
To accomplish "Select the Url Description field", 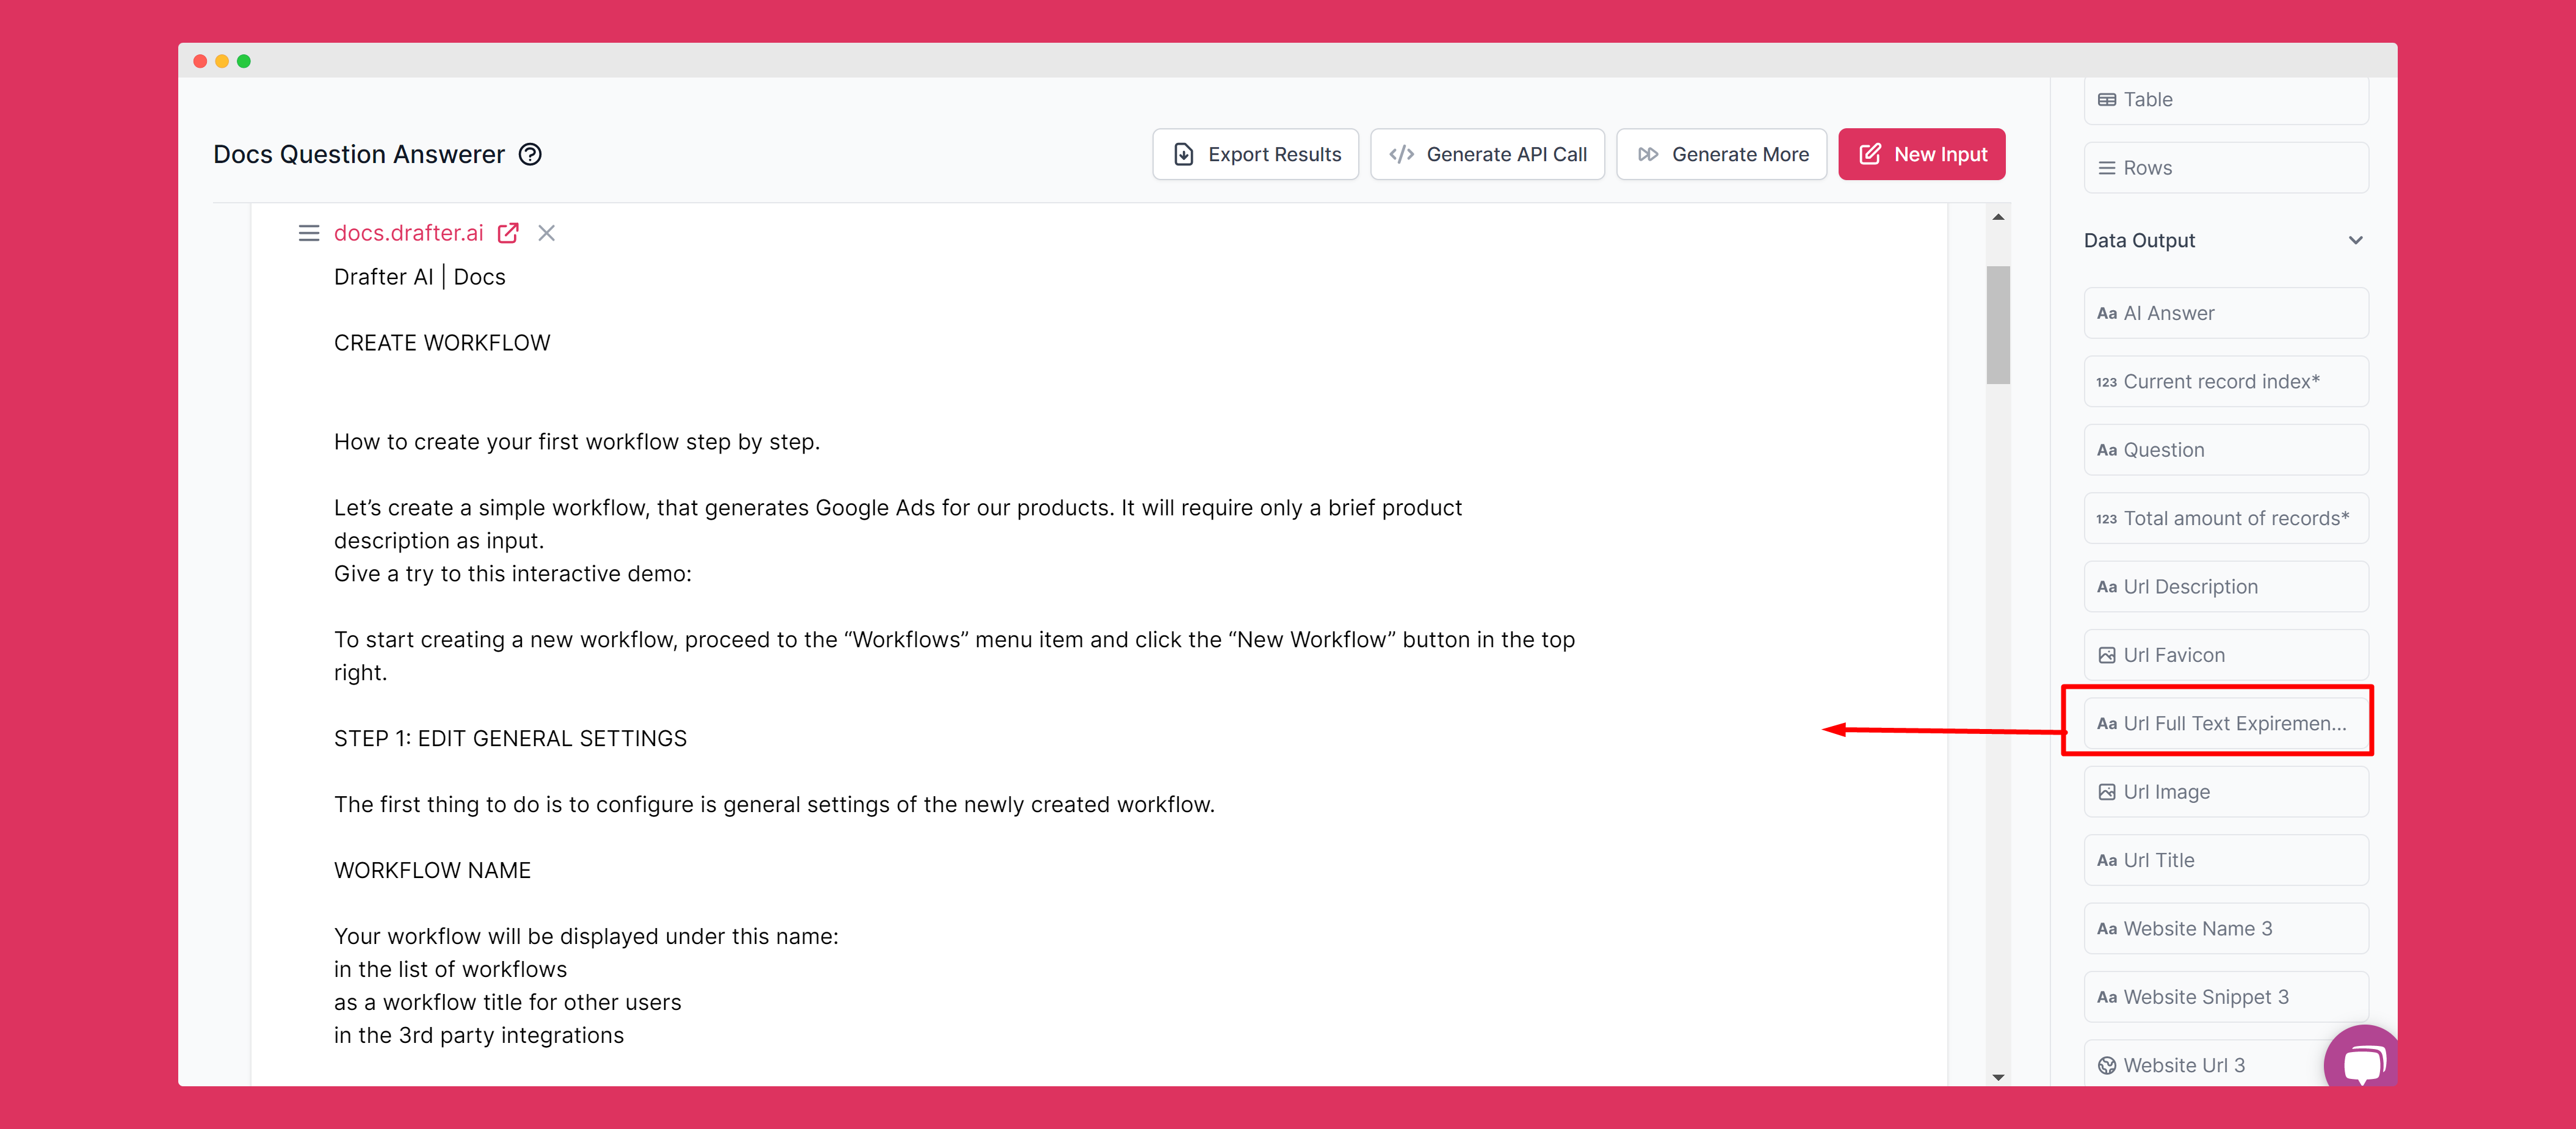I will click(x=2226, y=587).
